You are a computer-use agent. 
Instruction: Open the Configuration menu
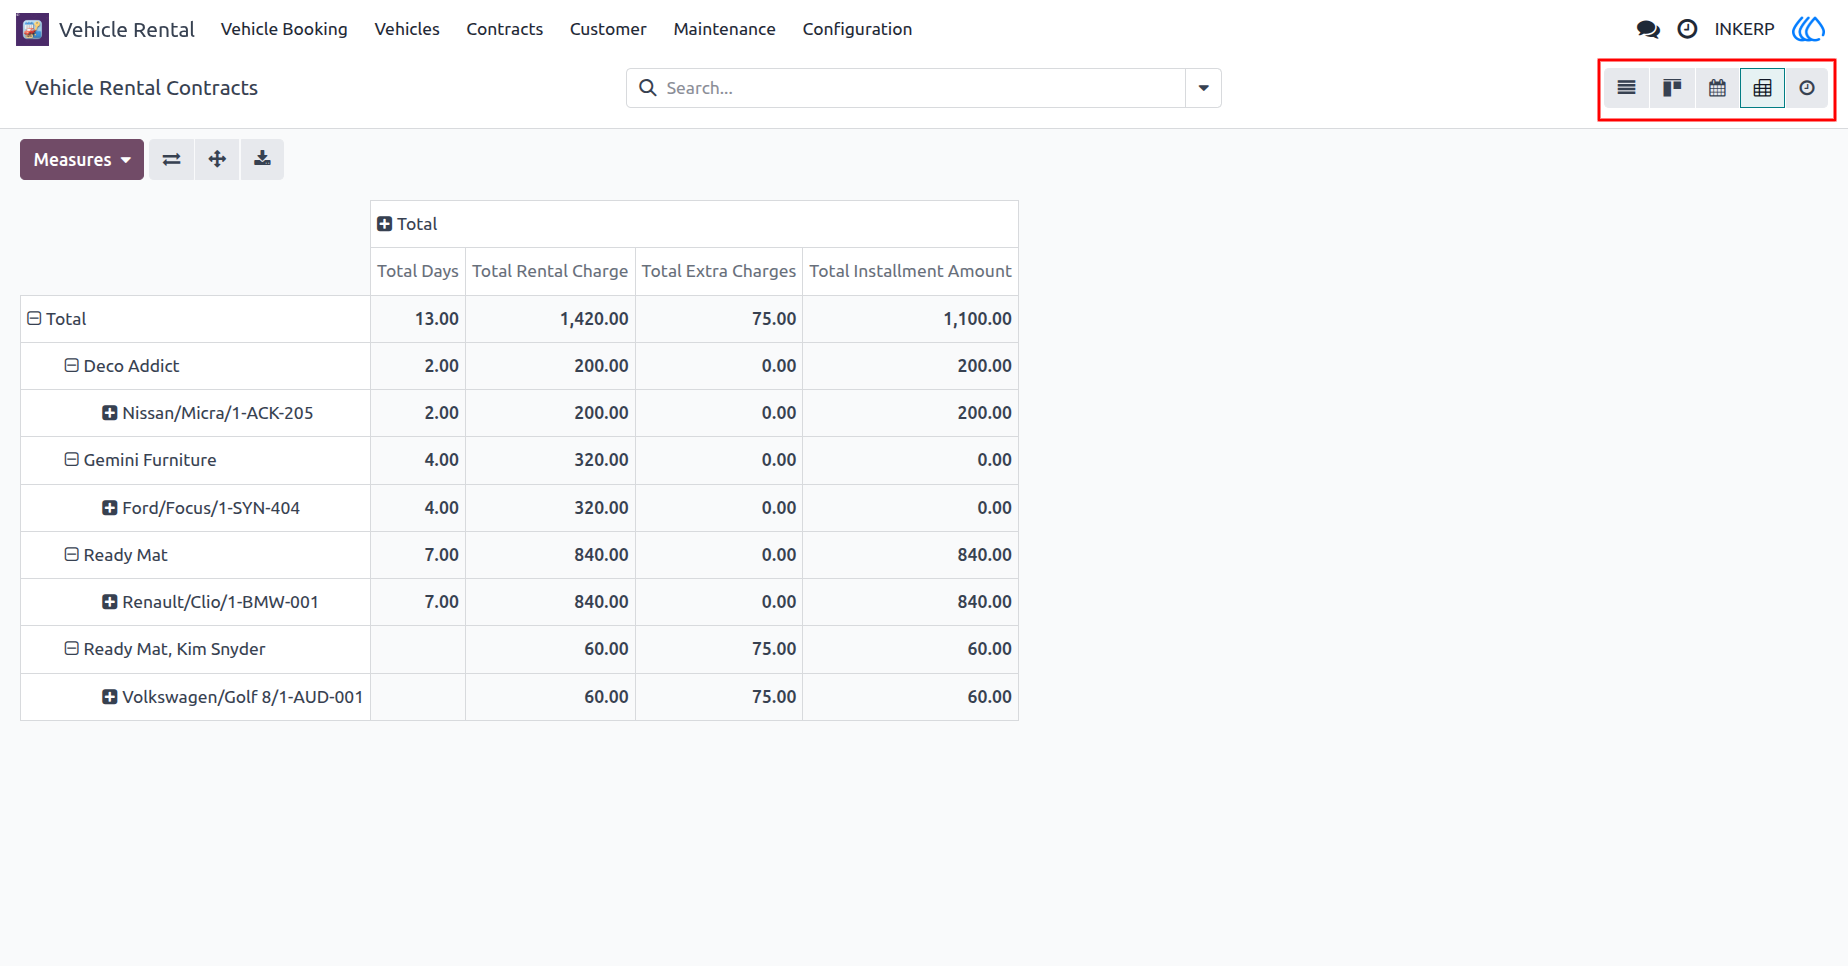857,29
